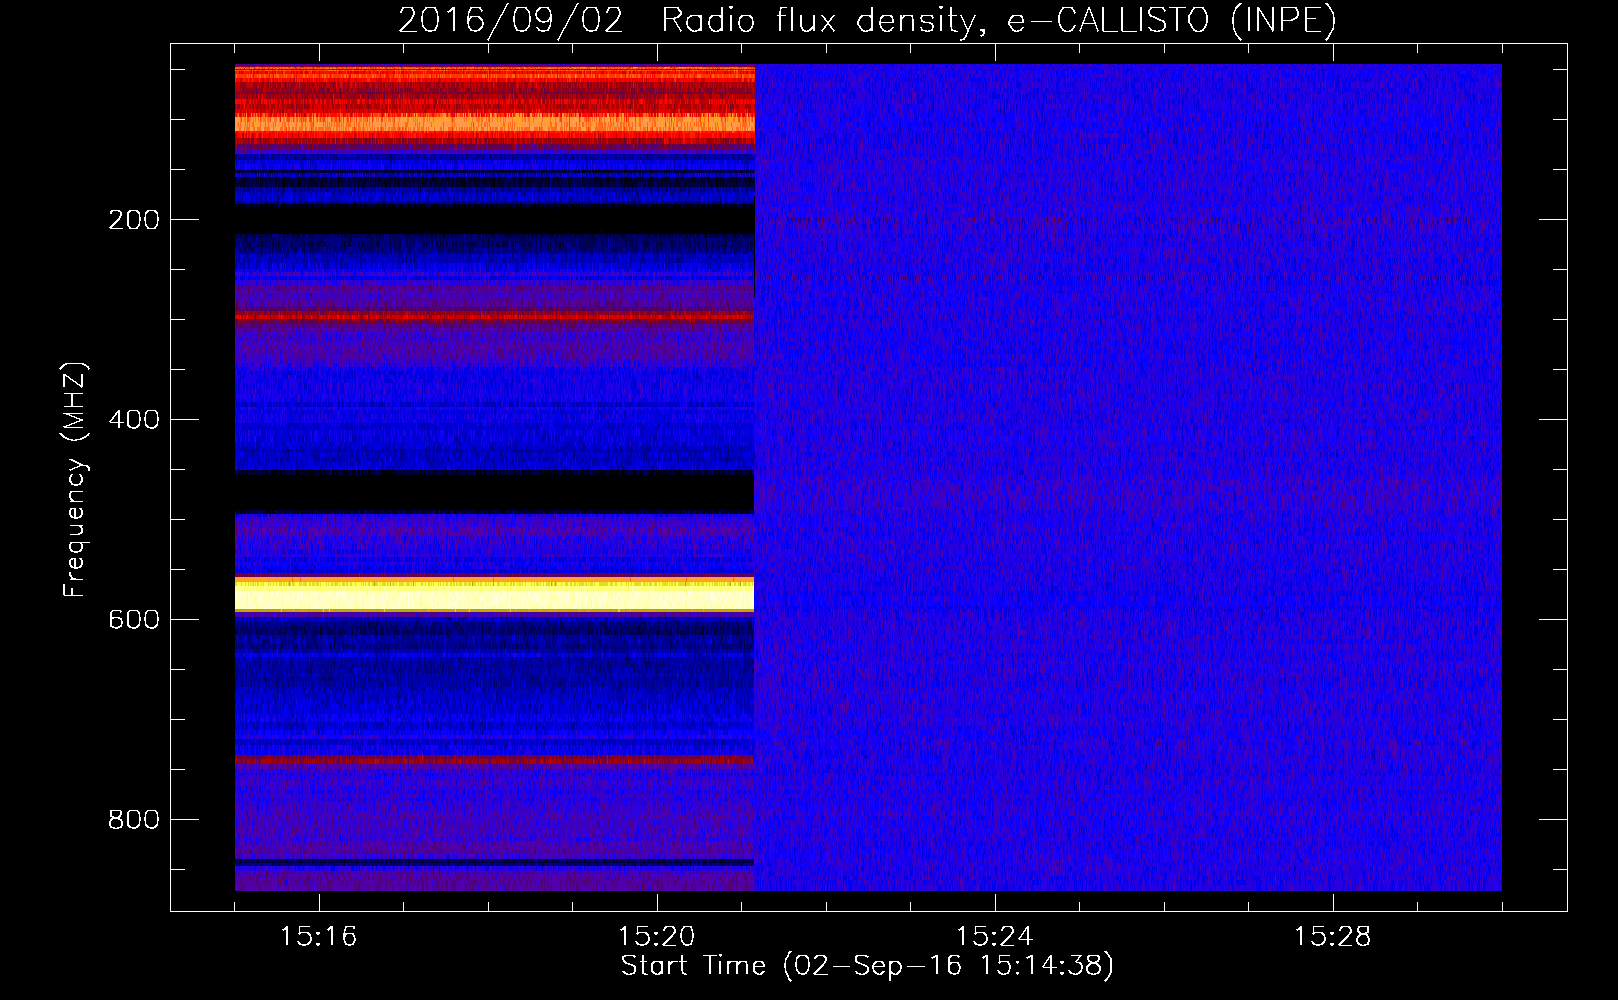Screen dimensions: 1618x1000
Task: Click the '200' frequency tick label
Action: (134, 220)
